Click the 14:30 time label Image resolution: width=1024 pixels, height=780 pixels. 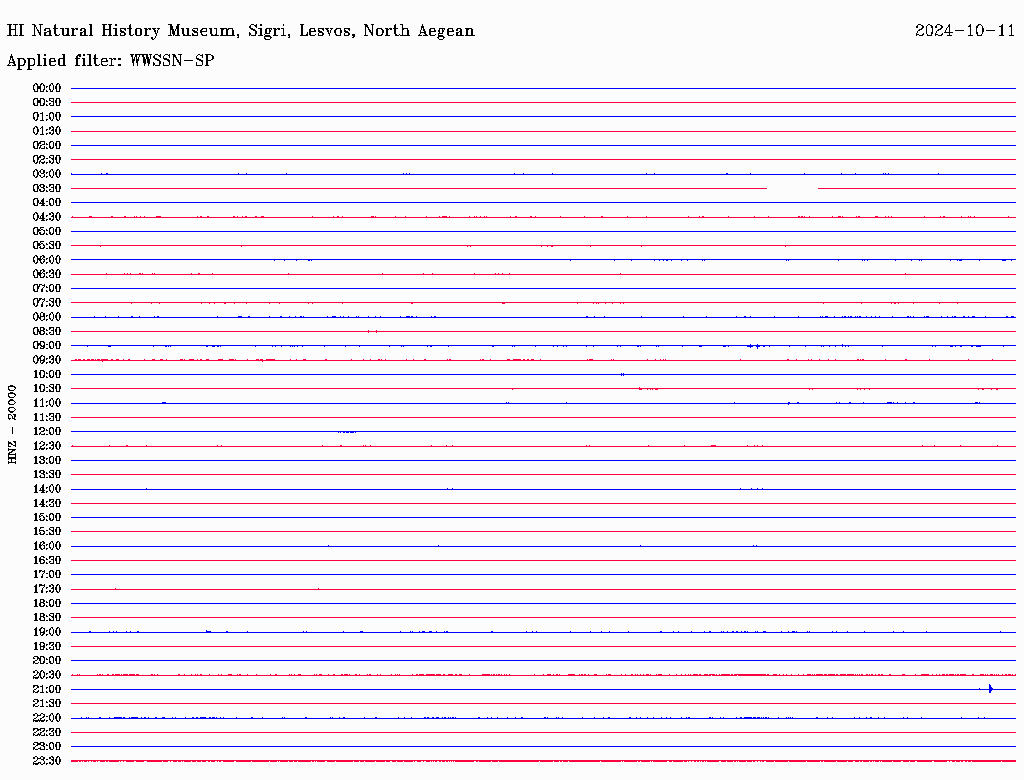click(47, 503)
